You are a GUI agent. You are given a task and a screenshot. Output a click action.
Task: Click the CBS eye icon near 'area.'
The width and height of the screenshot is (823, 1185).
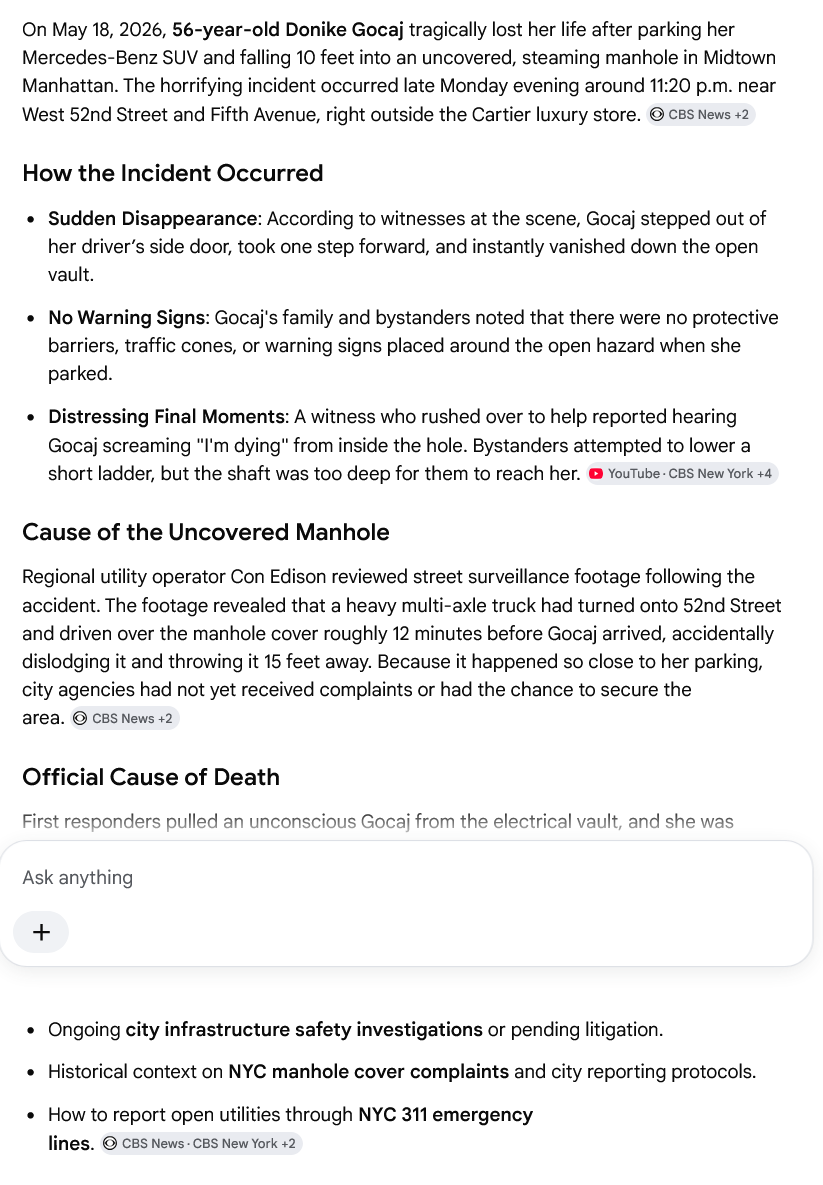click(x=80, y=719)
